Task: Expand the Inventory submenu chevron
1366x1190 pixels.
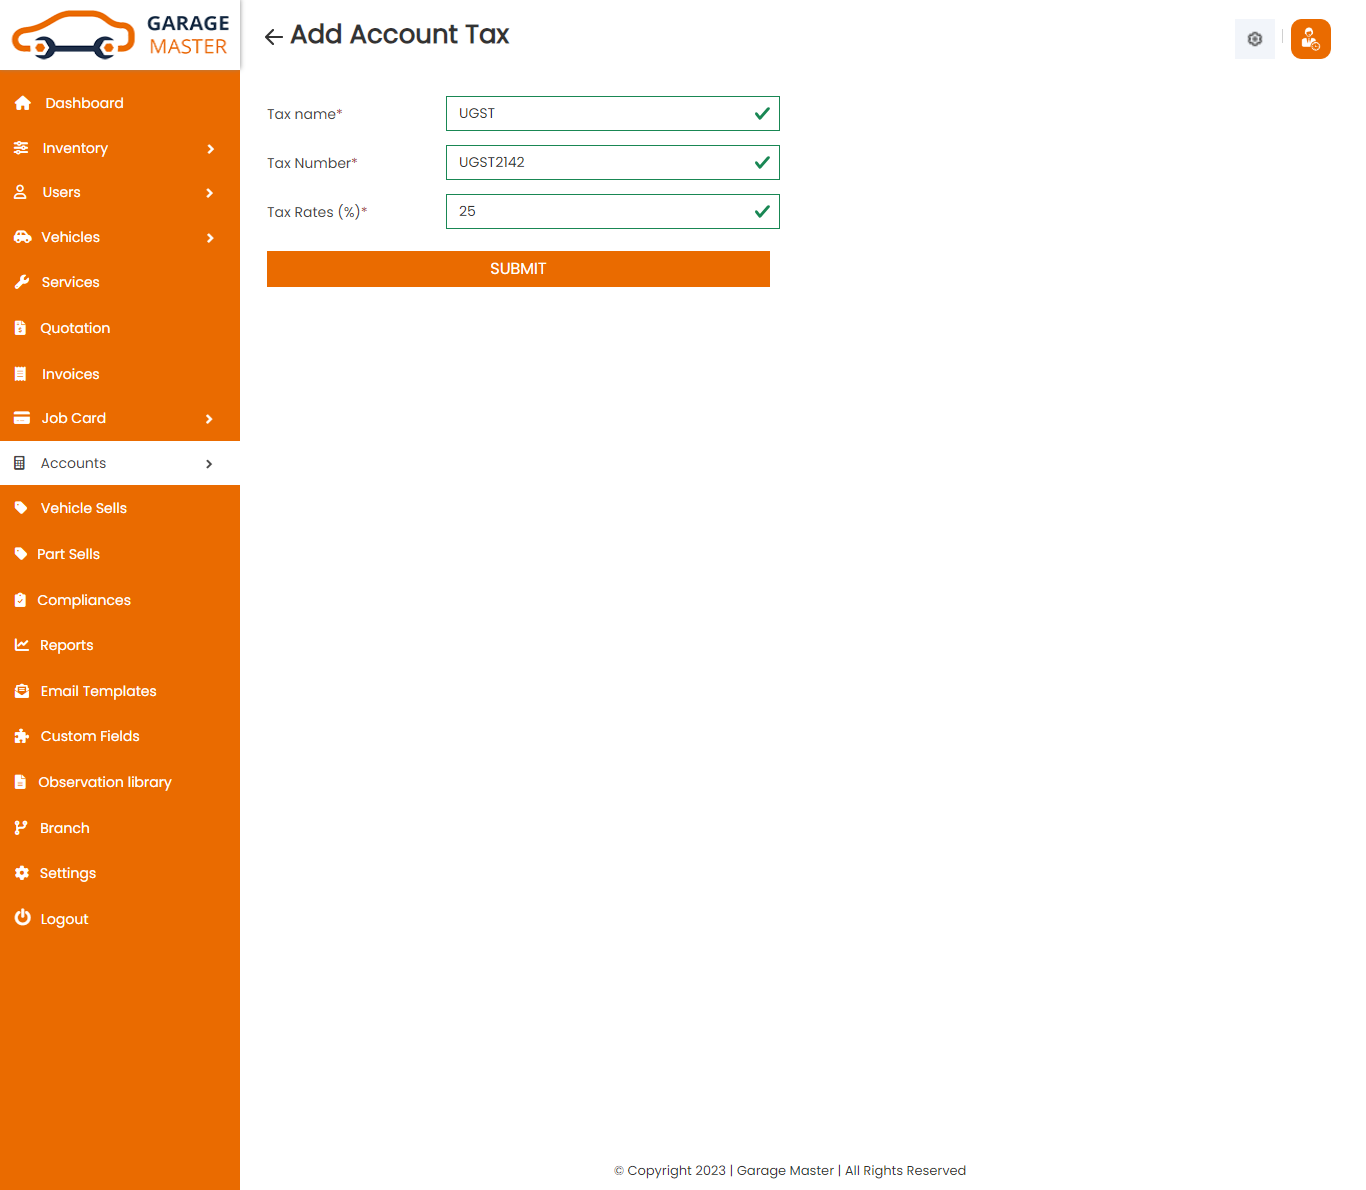Action: coord(210,148)
